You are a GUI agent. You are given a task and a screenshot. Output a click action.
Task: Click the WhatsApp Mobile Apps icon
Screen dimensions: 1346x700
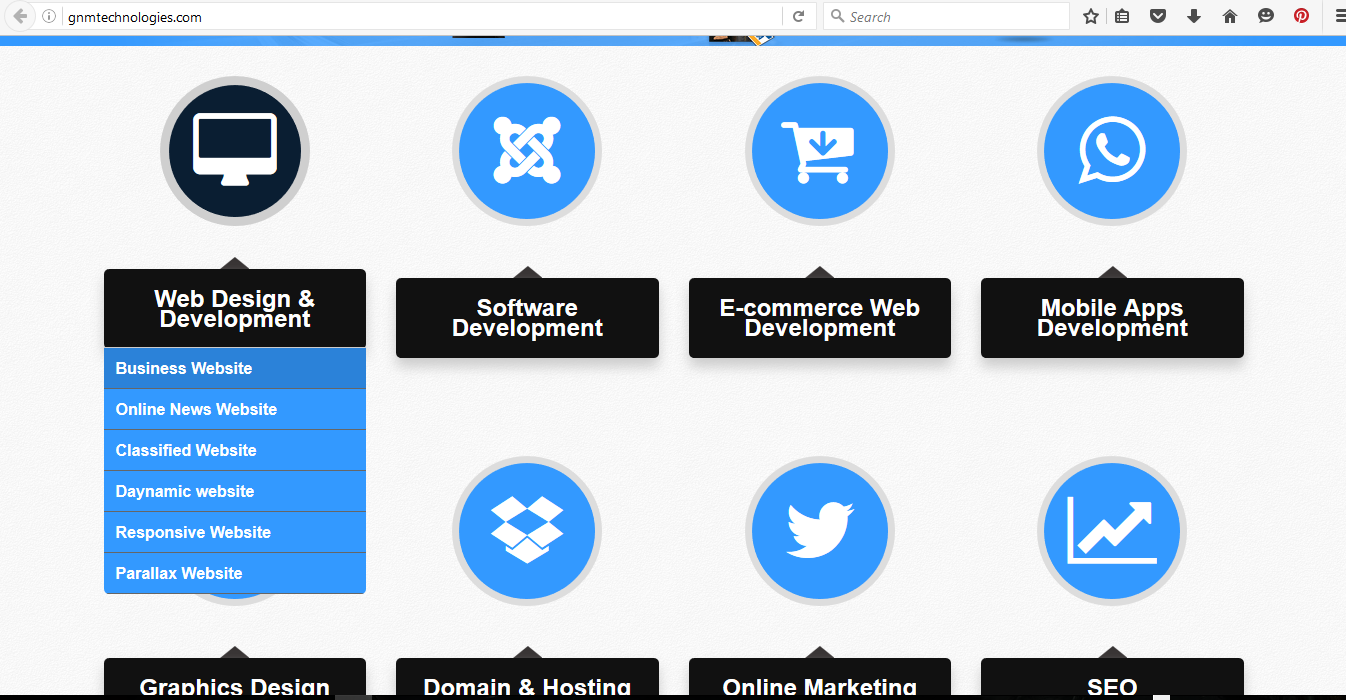pos(1112,150)
